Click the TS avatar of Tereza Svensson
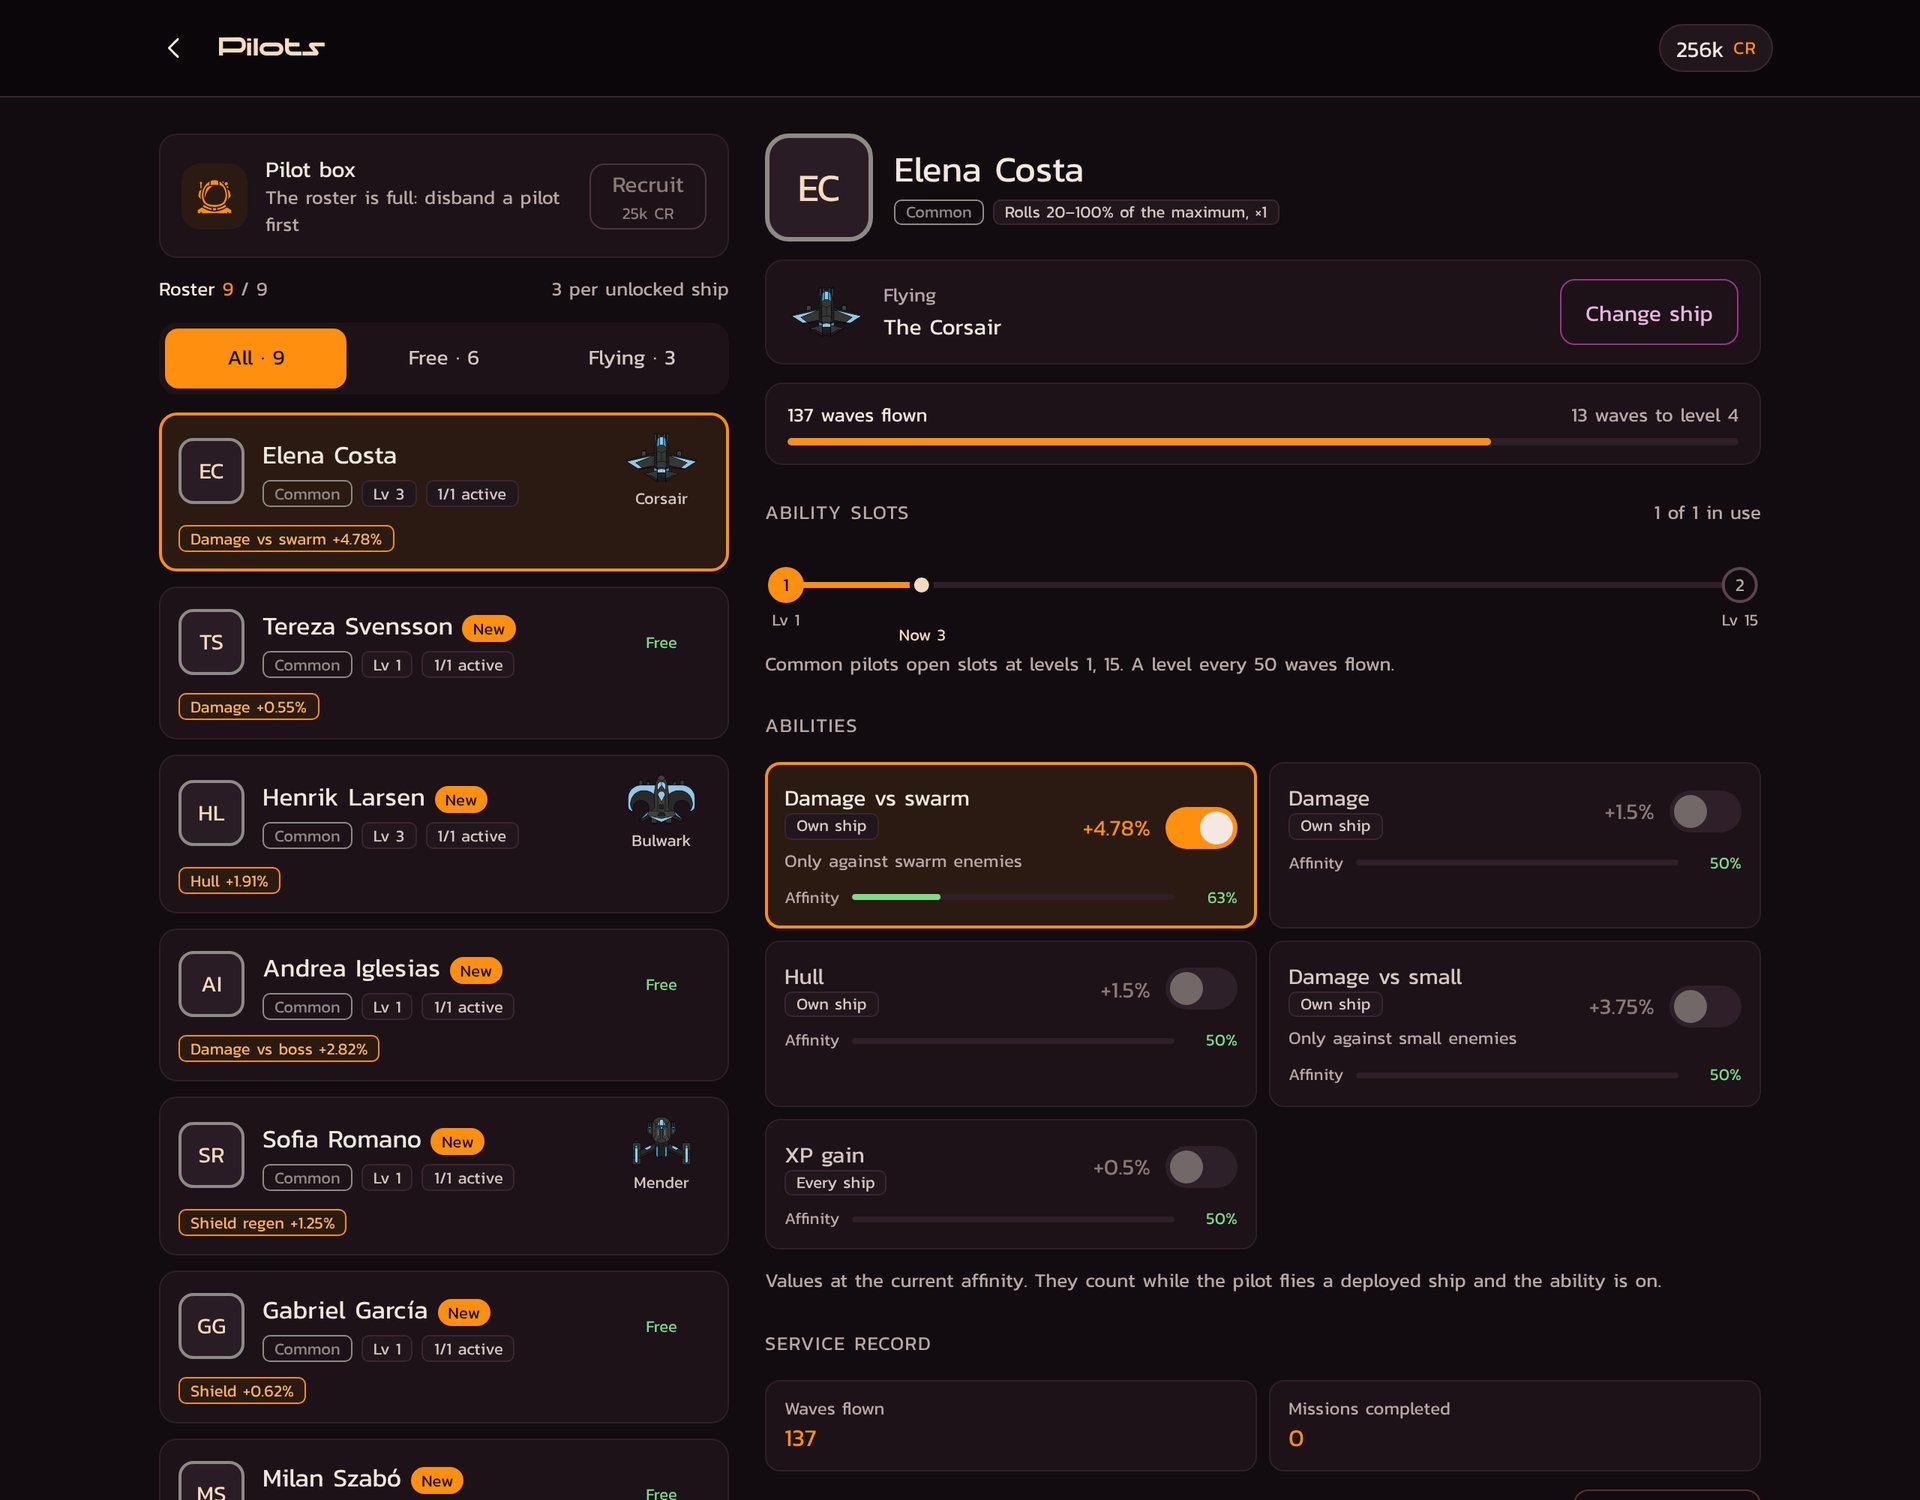Viewport: 1920px width, 1500px height. 211,642
